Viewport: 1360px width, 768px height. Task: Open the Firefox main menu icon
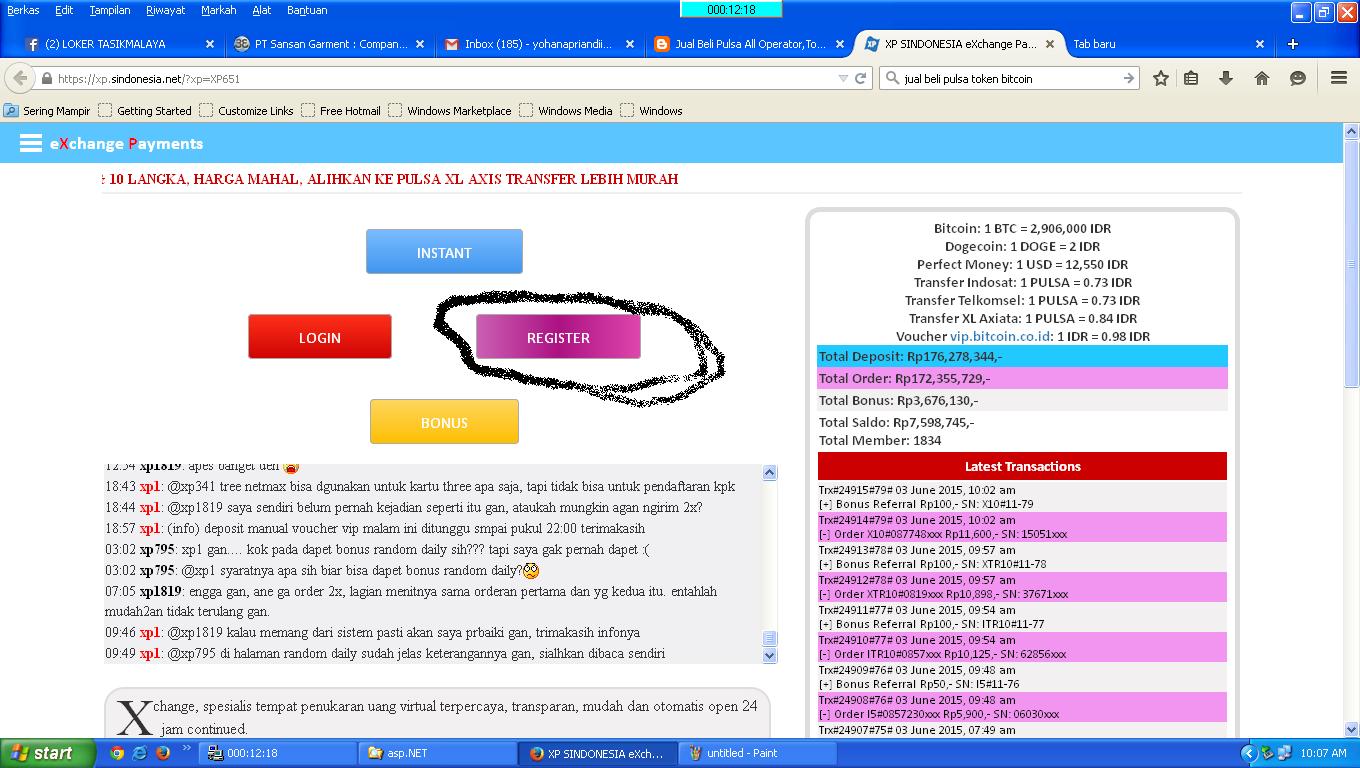(x=1339, y=78)
